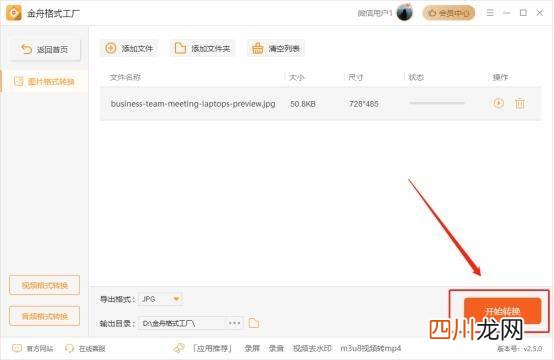Close the 金舟格式工厂 window

(x=540, y=13)
